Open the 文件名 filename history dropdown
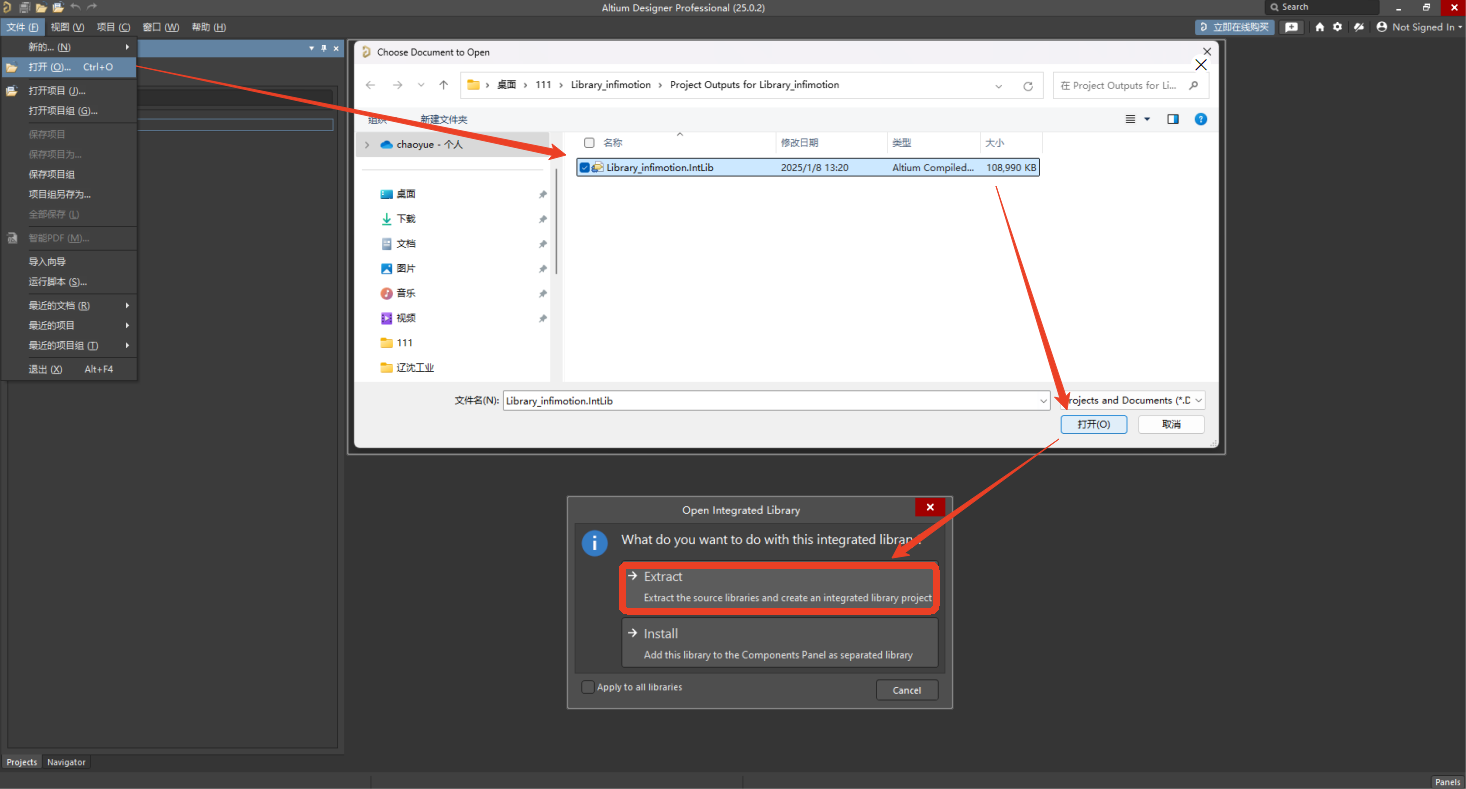 point(1043,401)
